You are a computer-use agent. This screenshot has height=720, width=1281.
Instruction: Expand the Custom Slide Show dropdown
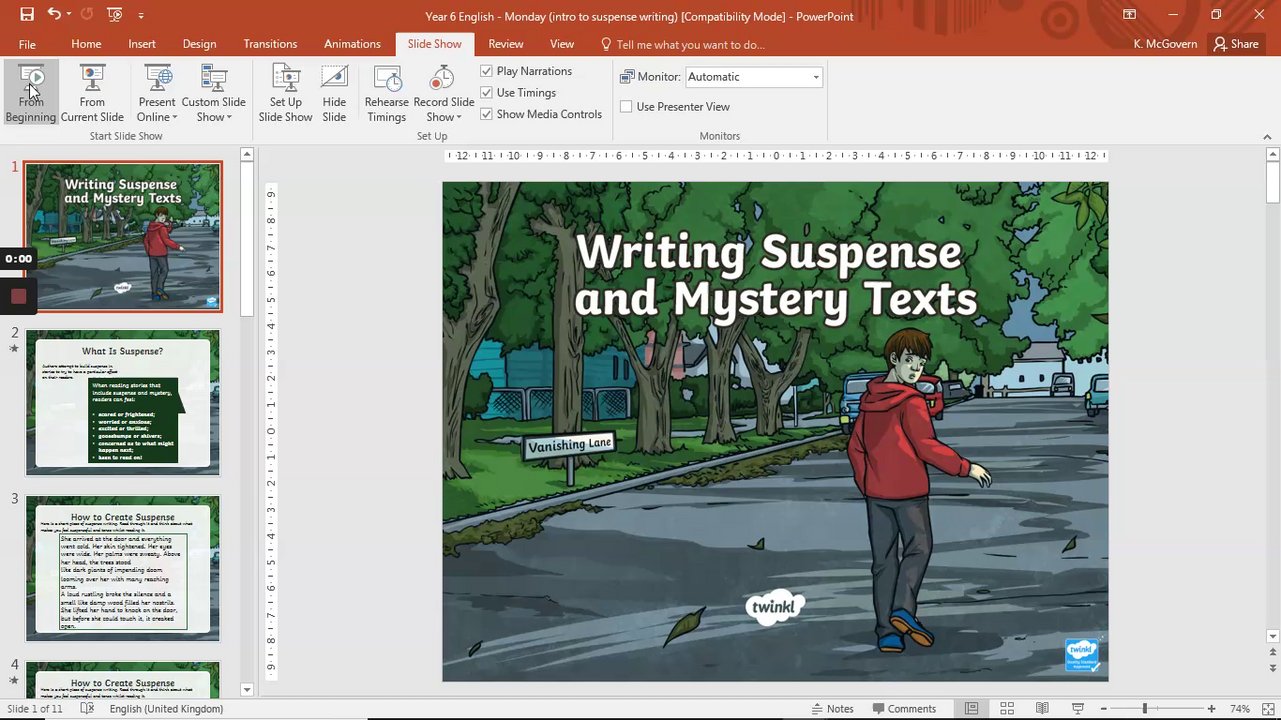pyautogui.click(x=213, y=110)
